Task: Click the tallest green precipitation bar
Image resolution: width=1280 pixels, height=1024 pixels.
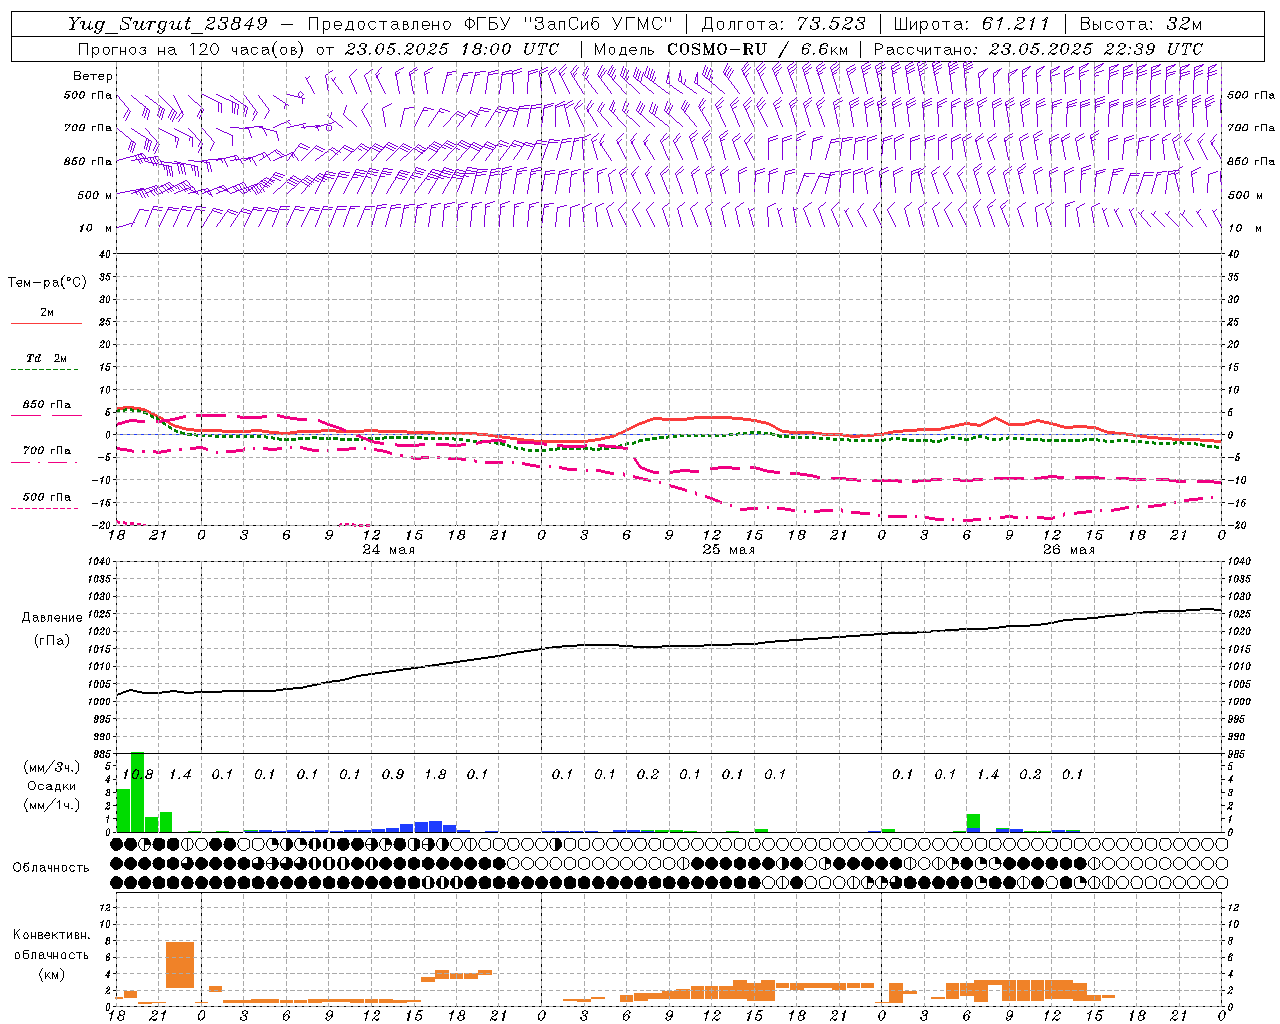Action: coord(138,792)
